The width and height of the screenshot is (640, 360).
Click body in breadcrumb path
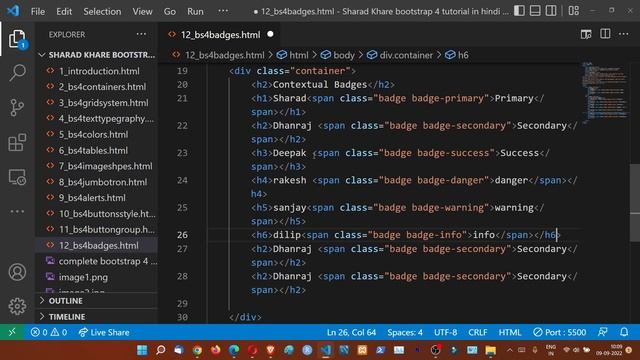click(x=338, y=55)
